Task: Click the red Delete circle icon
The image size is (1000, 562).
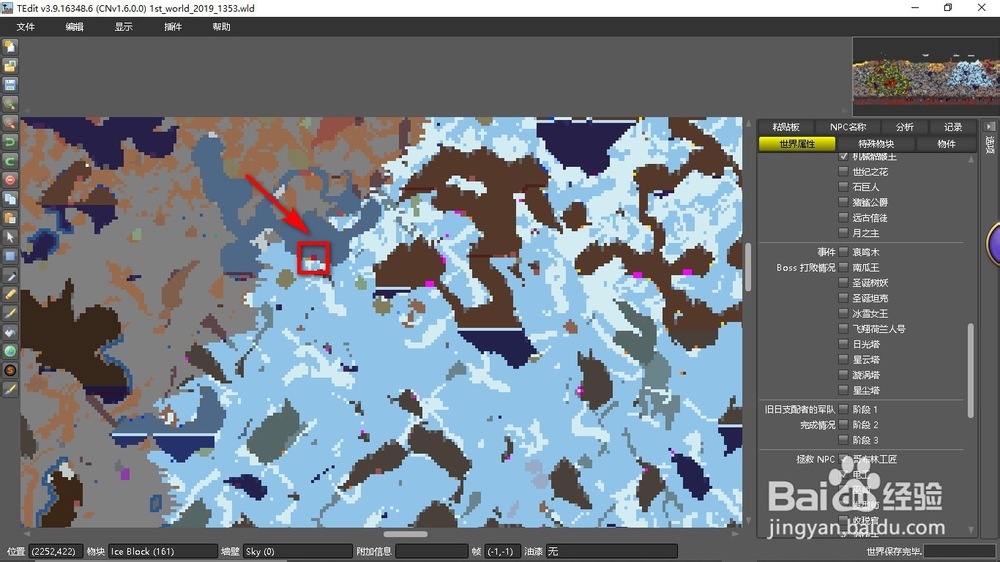Action: (x=10, y=180)
